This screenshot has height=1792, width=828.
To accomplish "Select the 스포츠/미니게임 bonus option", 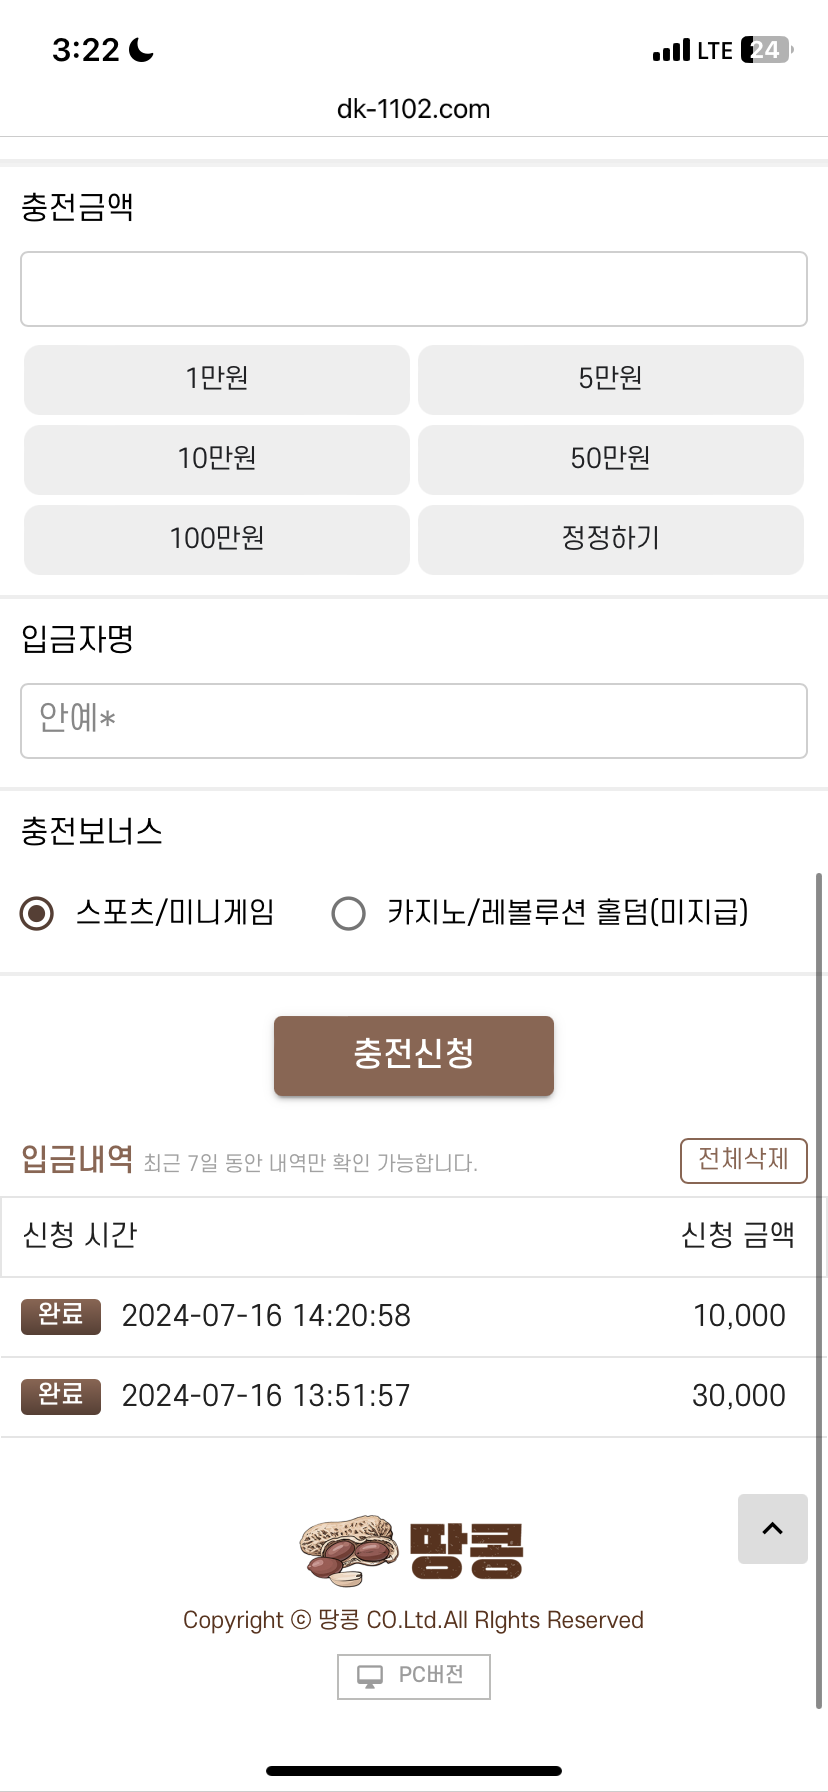I will pyautogui.click(x=38, y=913).
